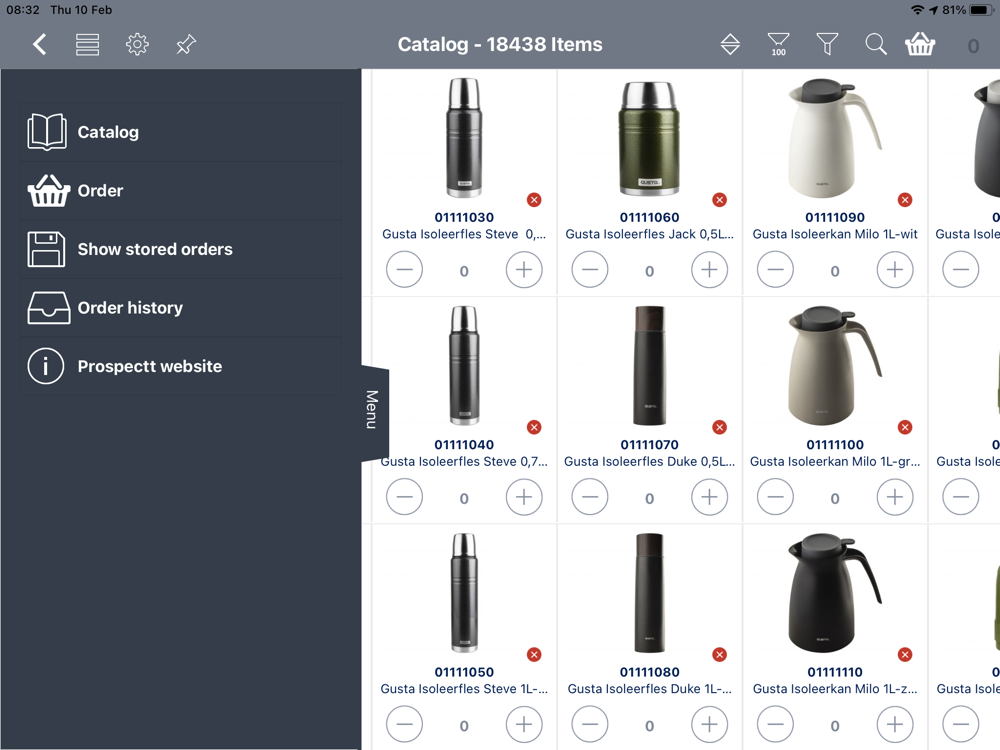Tap the basket count 0 in header
Image resolution: width=1000 pixels, height=750 pixels.
click(x=973, y=46)
